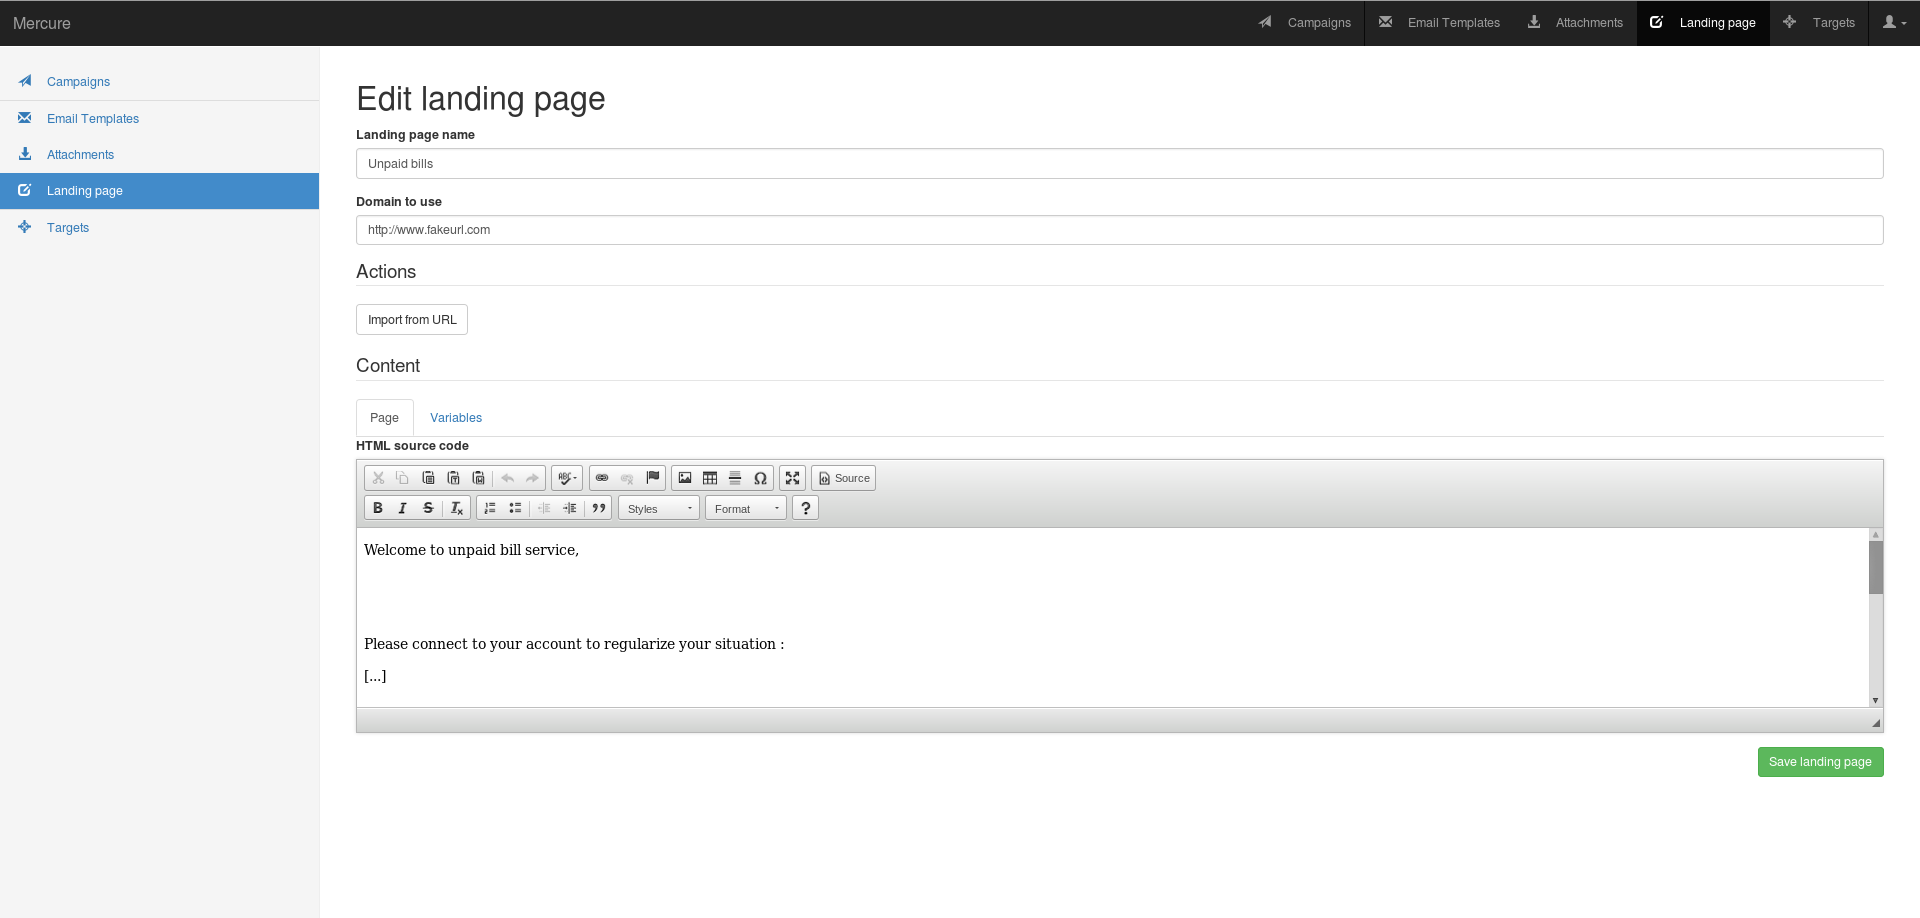Click the Landing page name input field

click(x=1119, y=164)
